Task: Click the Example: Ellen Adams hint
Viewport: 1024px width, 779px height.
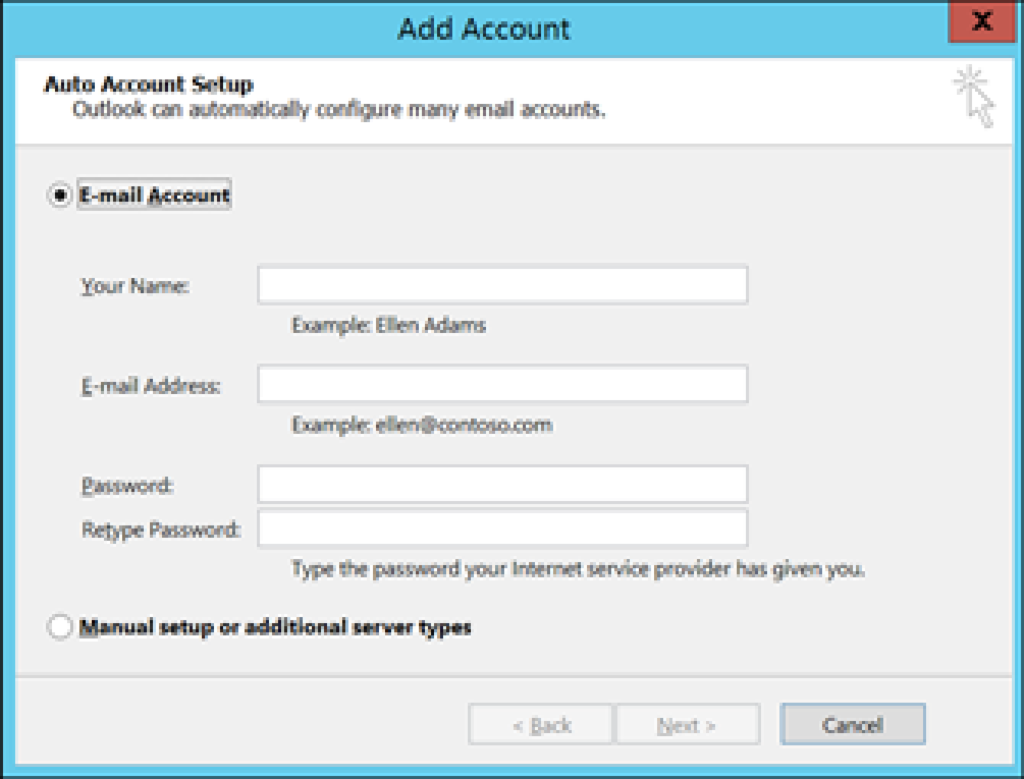Action: [x=389, y=325]
